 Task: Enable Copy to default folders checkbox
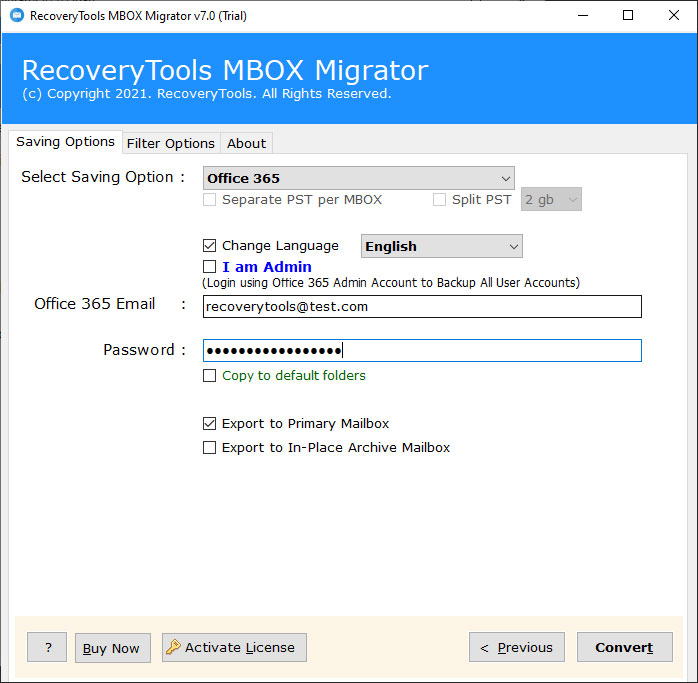coord(209,375)
